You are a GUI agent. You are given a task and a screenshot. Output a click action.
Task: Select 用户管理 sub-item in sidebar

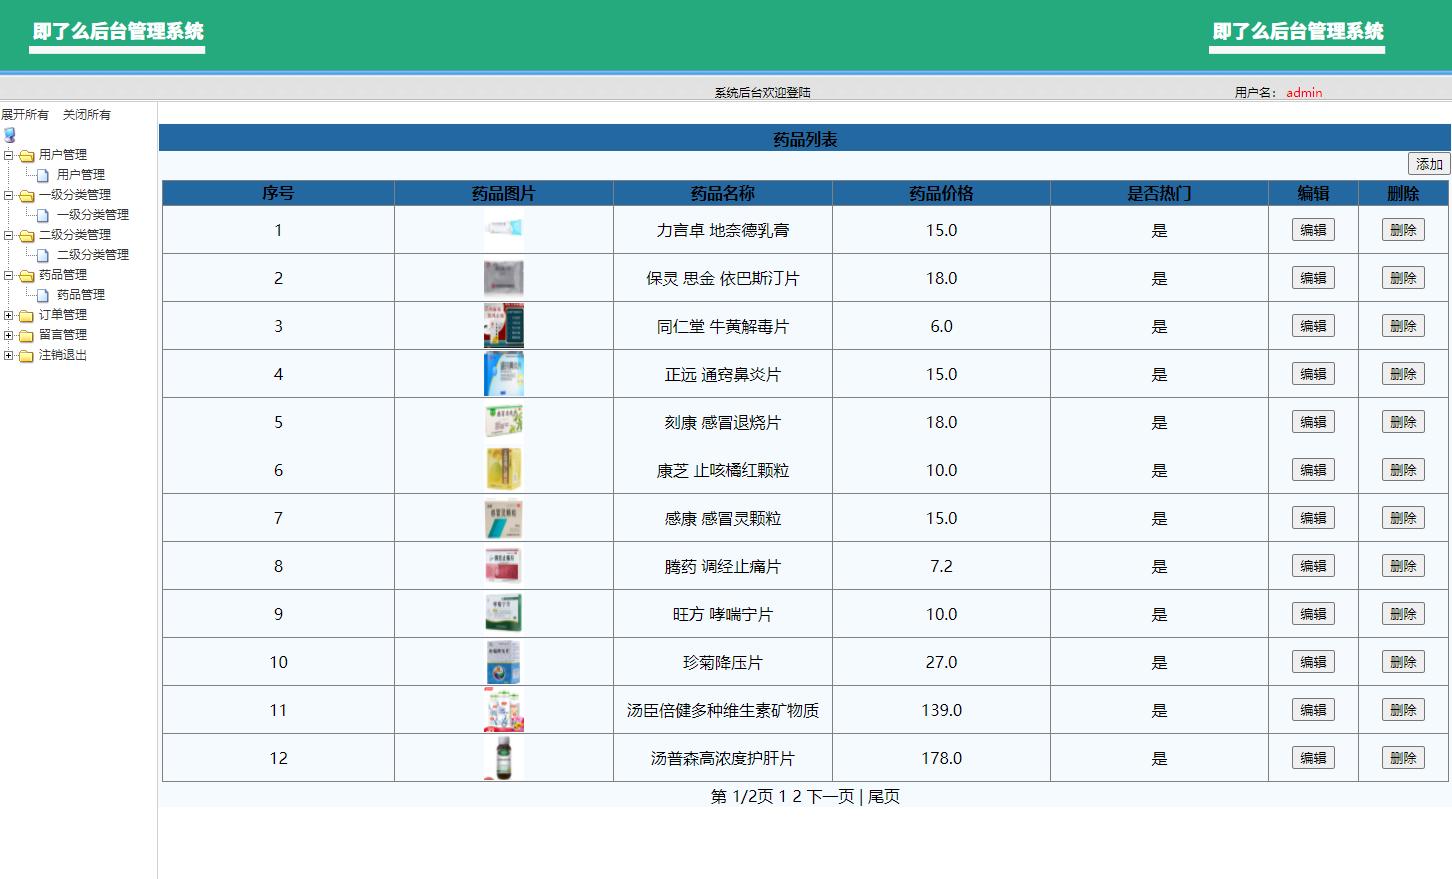click(x=80, y=175)
